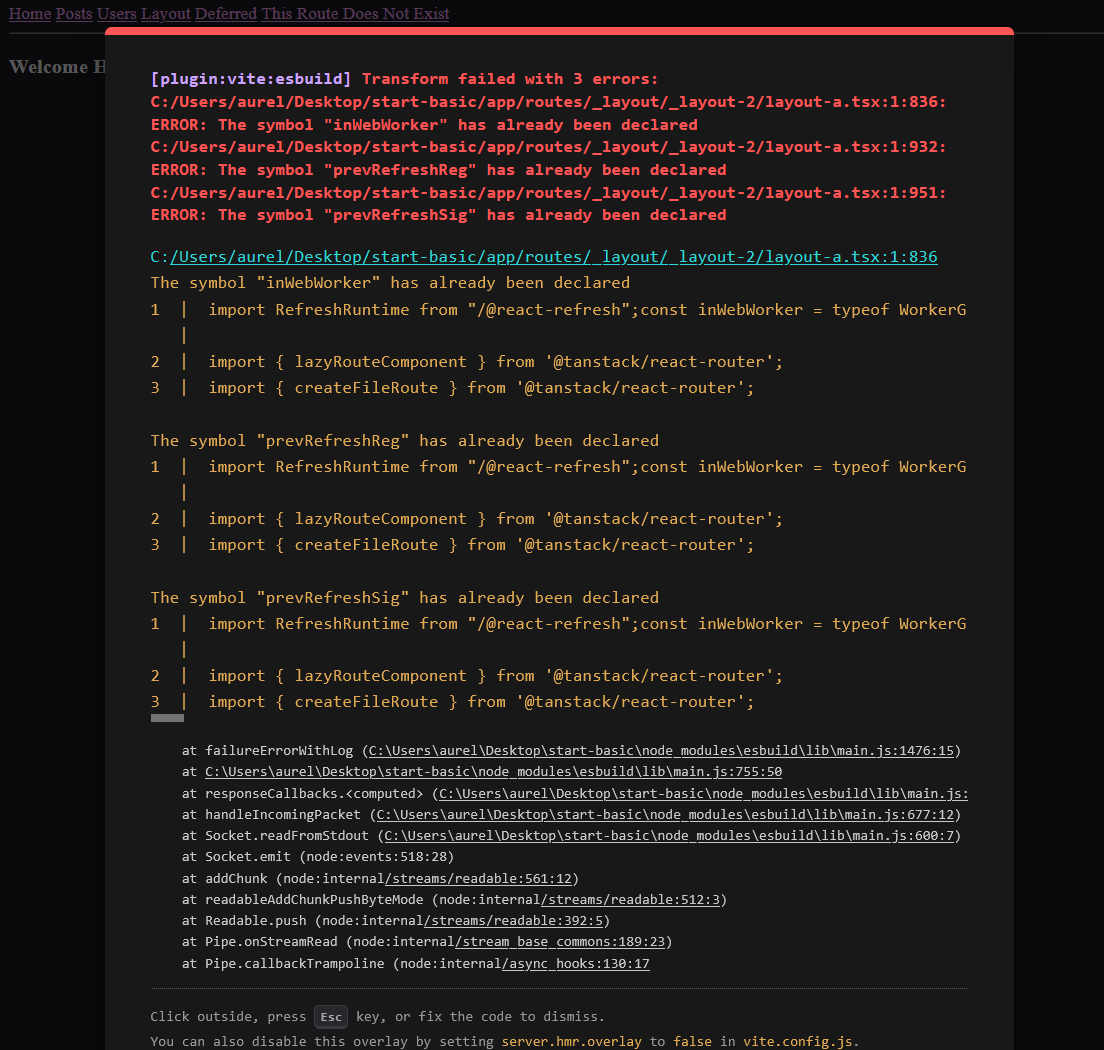Screen dimensions: 1104x1050
Task: Open streams/readable:512:3 stack link
Action: click(631, 900)
